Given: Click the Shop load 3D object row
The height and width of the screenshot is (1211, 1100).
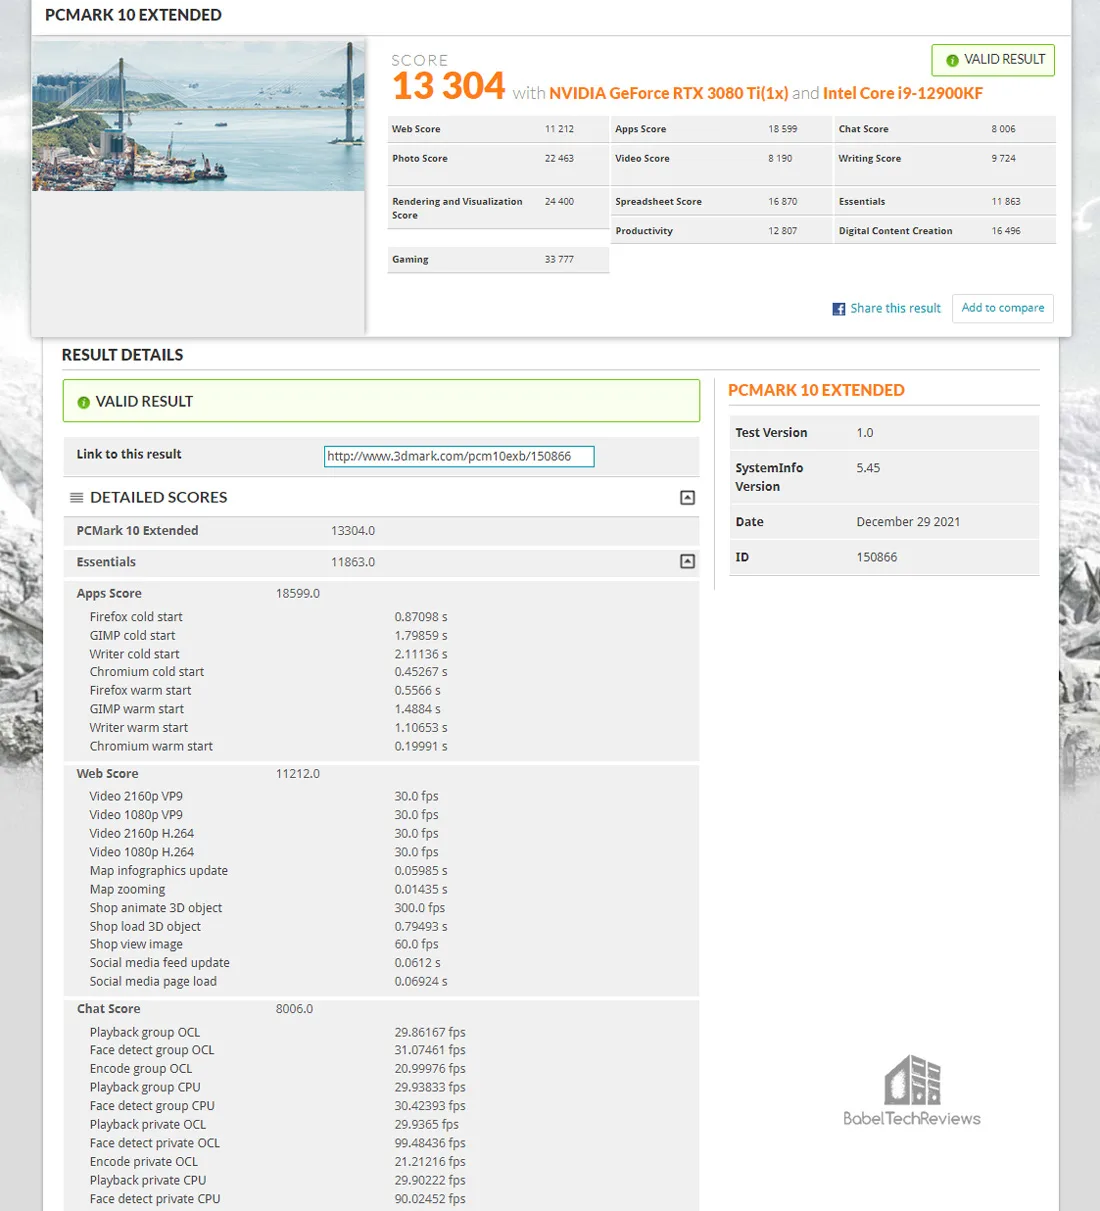Looking at the screenshot, I should click(x=381, y=927).
